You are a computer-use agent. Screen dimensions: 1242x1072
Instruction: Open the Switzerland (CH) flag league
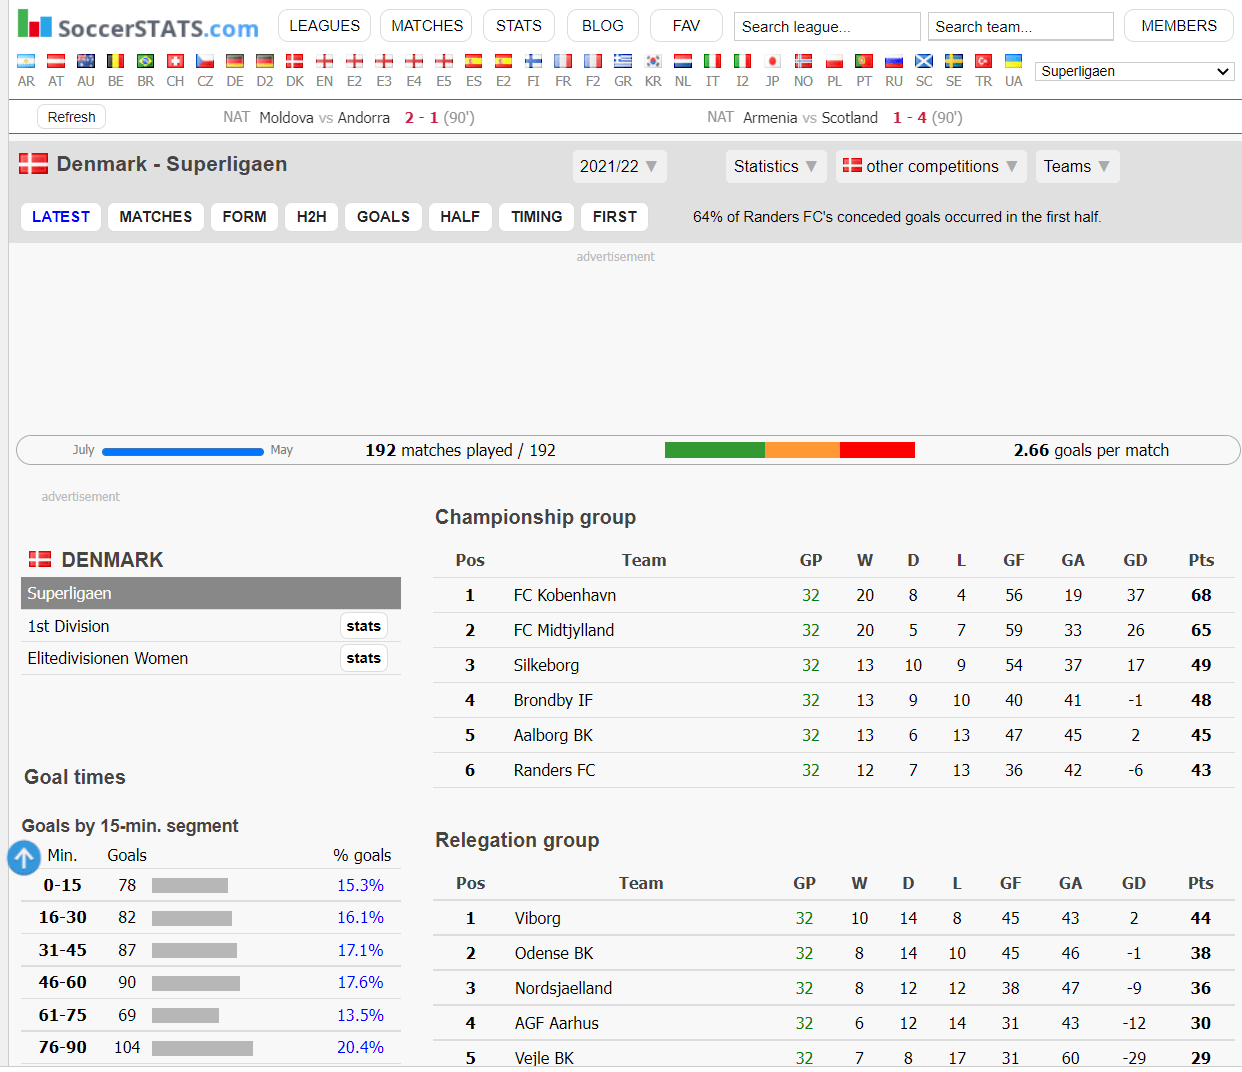175,62
